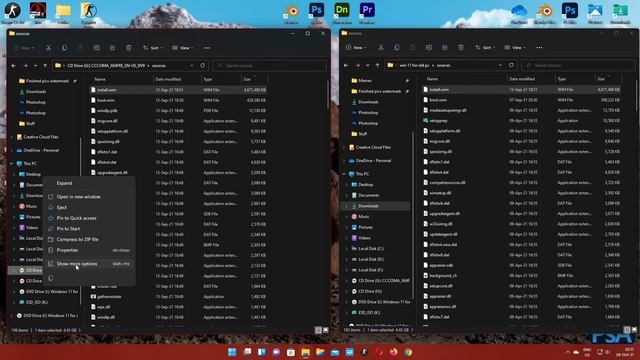Open Adobe Dimension desktop shortcut

tap(342, 12)
